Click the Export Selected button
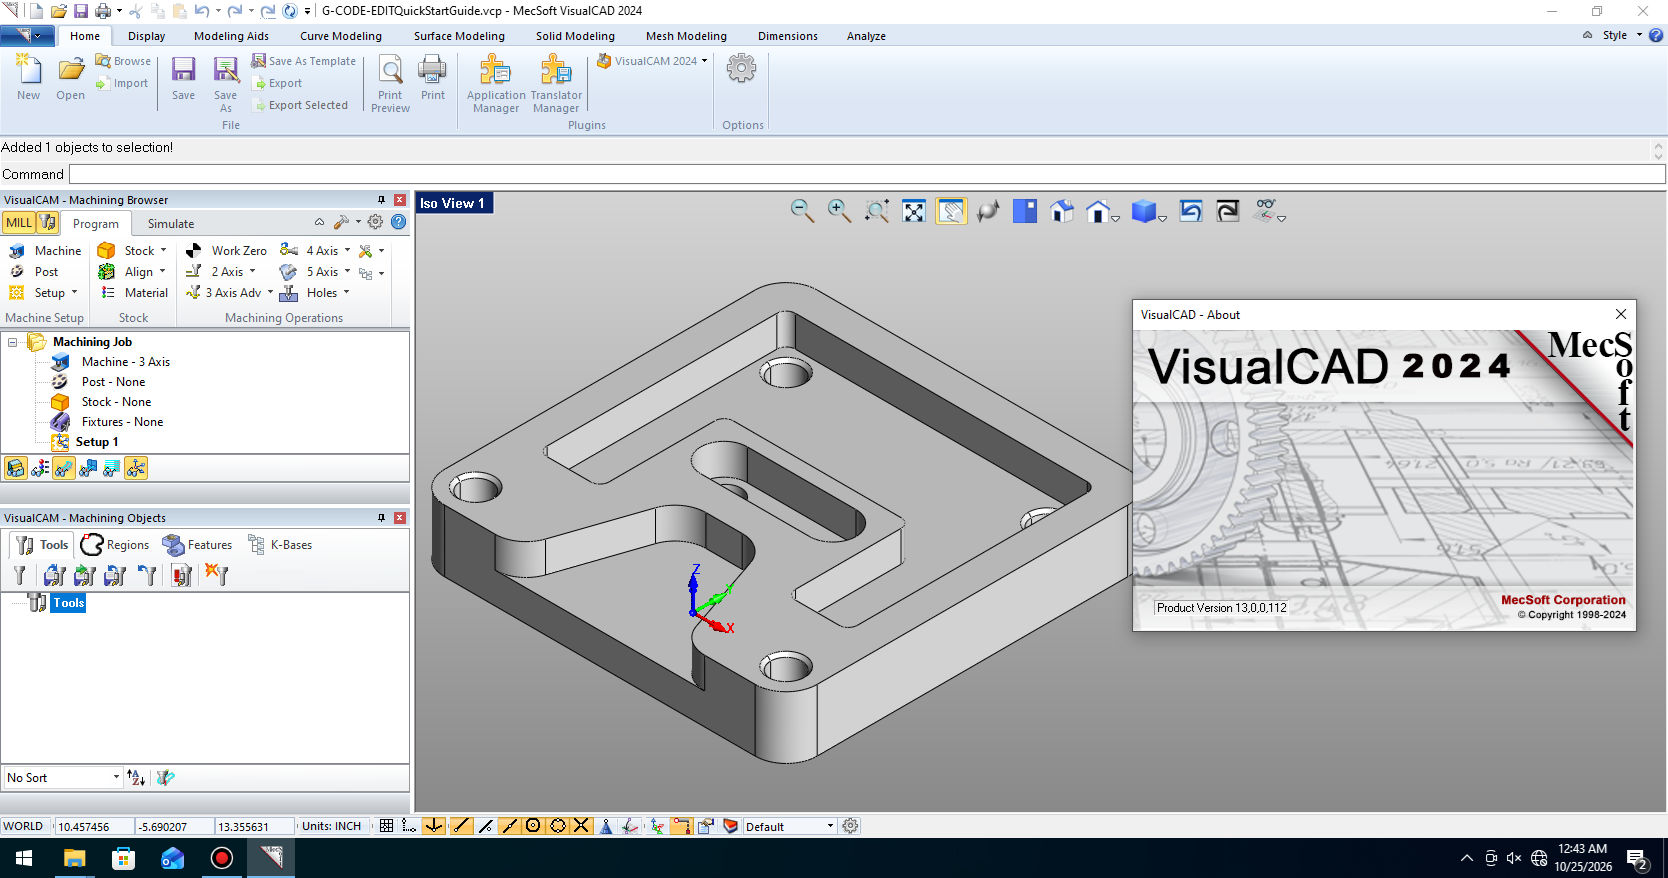1668x878 pixels. point(299,105)
